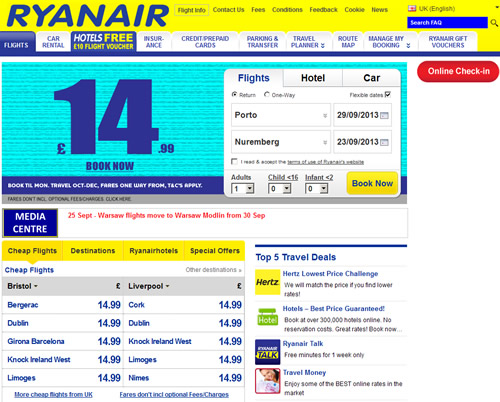Click the Hotels Free voucher banner
Screen dimensions: 500x402
point(103,42)
